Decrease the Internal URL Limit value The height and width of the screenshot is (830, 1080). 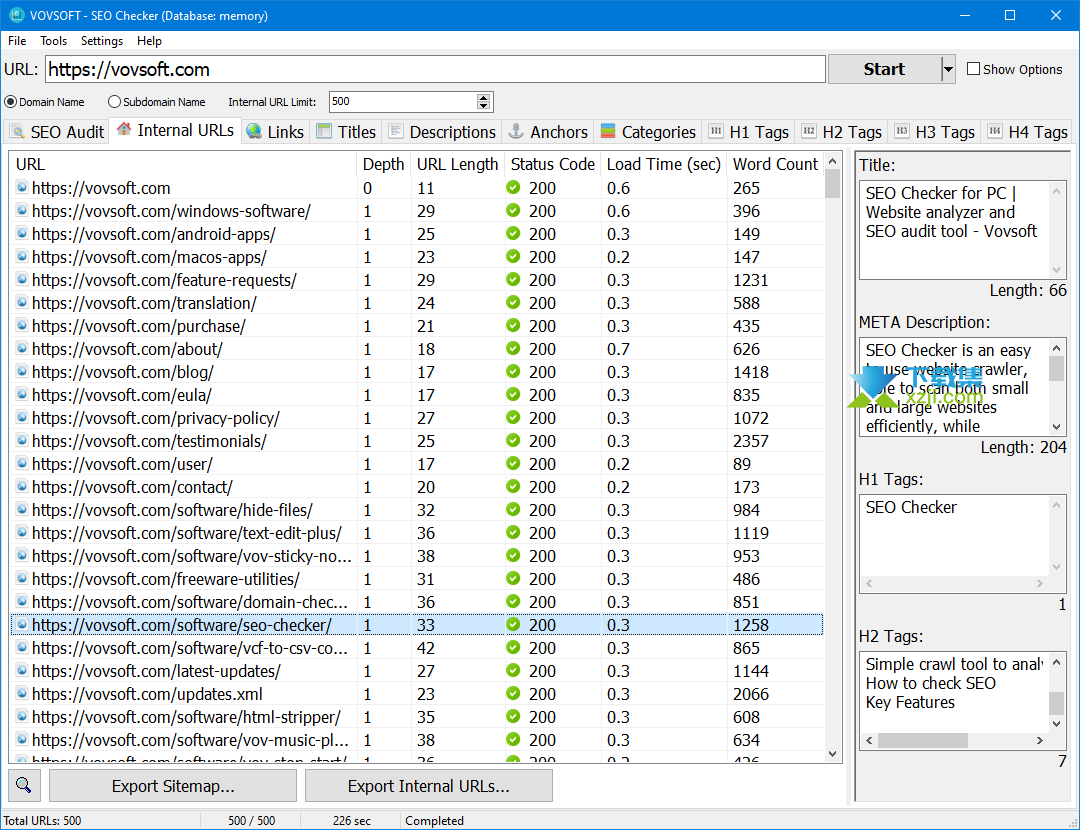(x=484, y=106)
